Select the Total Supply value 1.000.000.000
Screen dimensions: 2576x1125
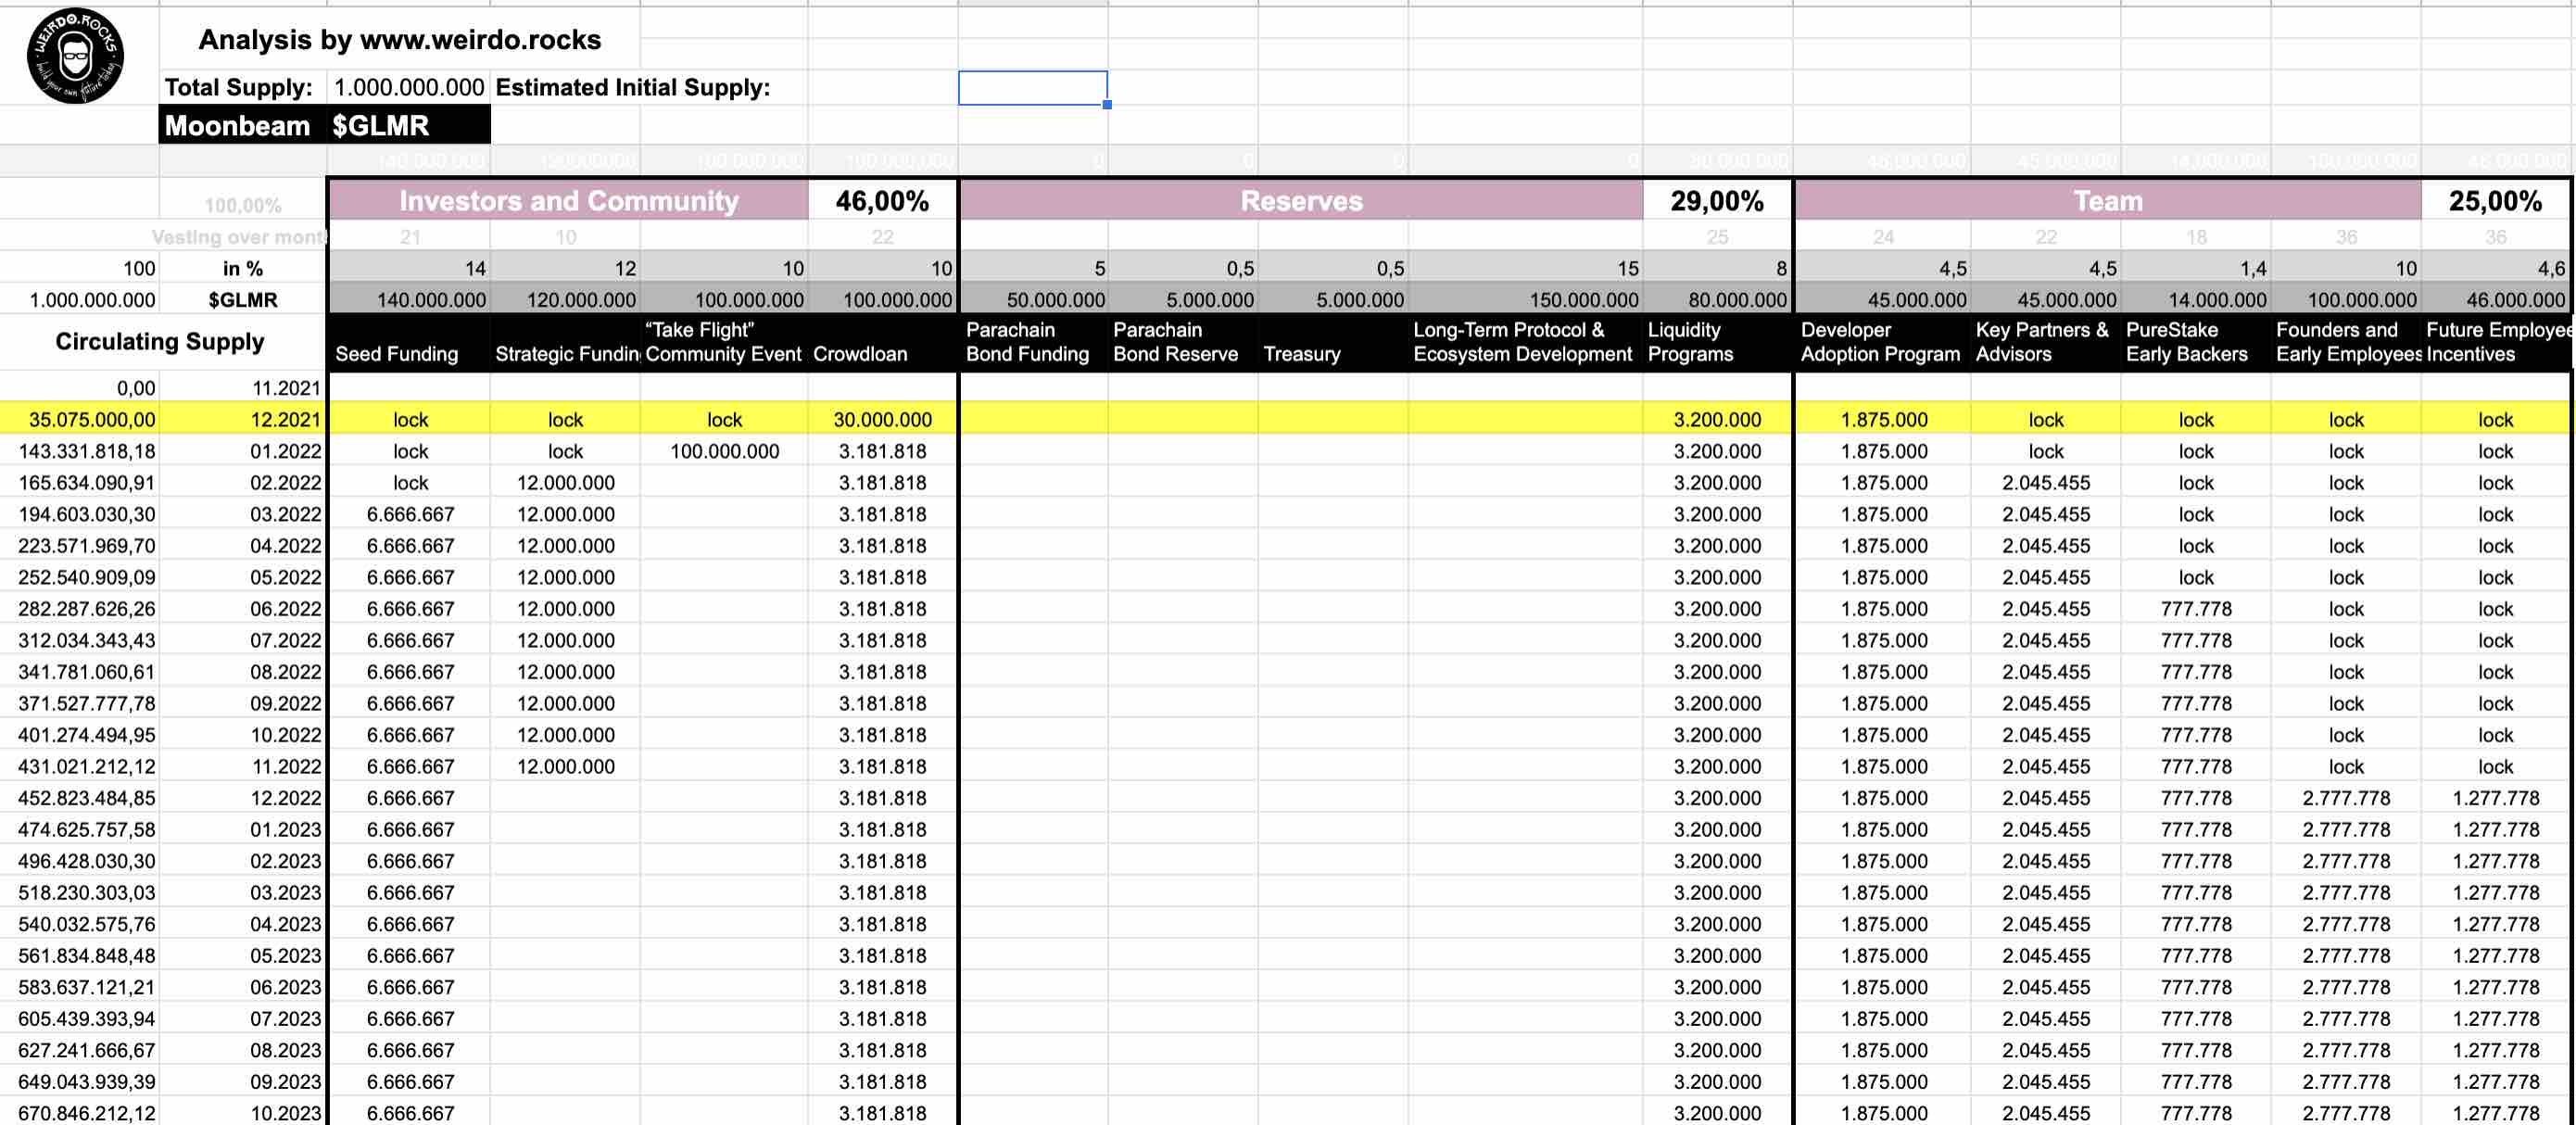408,88
